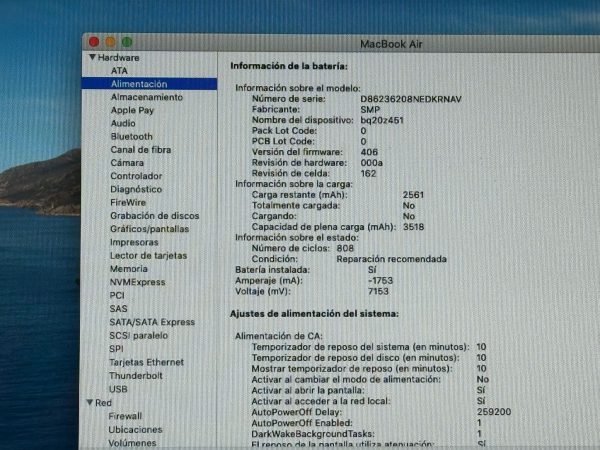
Task: Select Gráficos/pantallas entry
Action: pos(149,229)
